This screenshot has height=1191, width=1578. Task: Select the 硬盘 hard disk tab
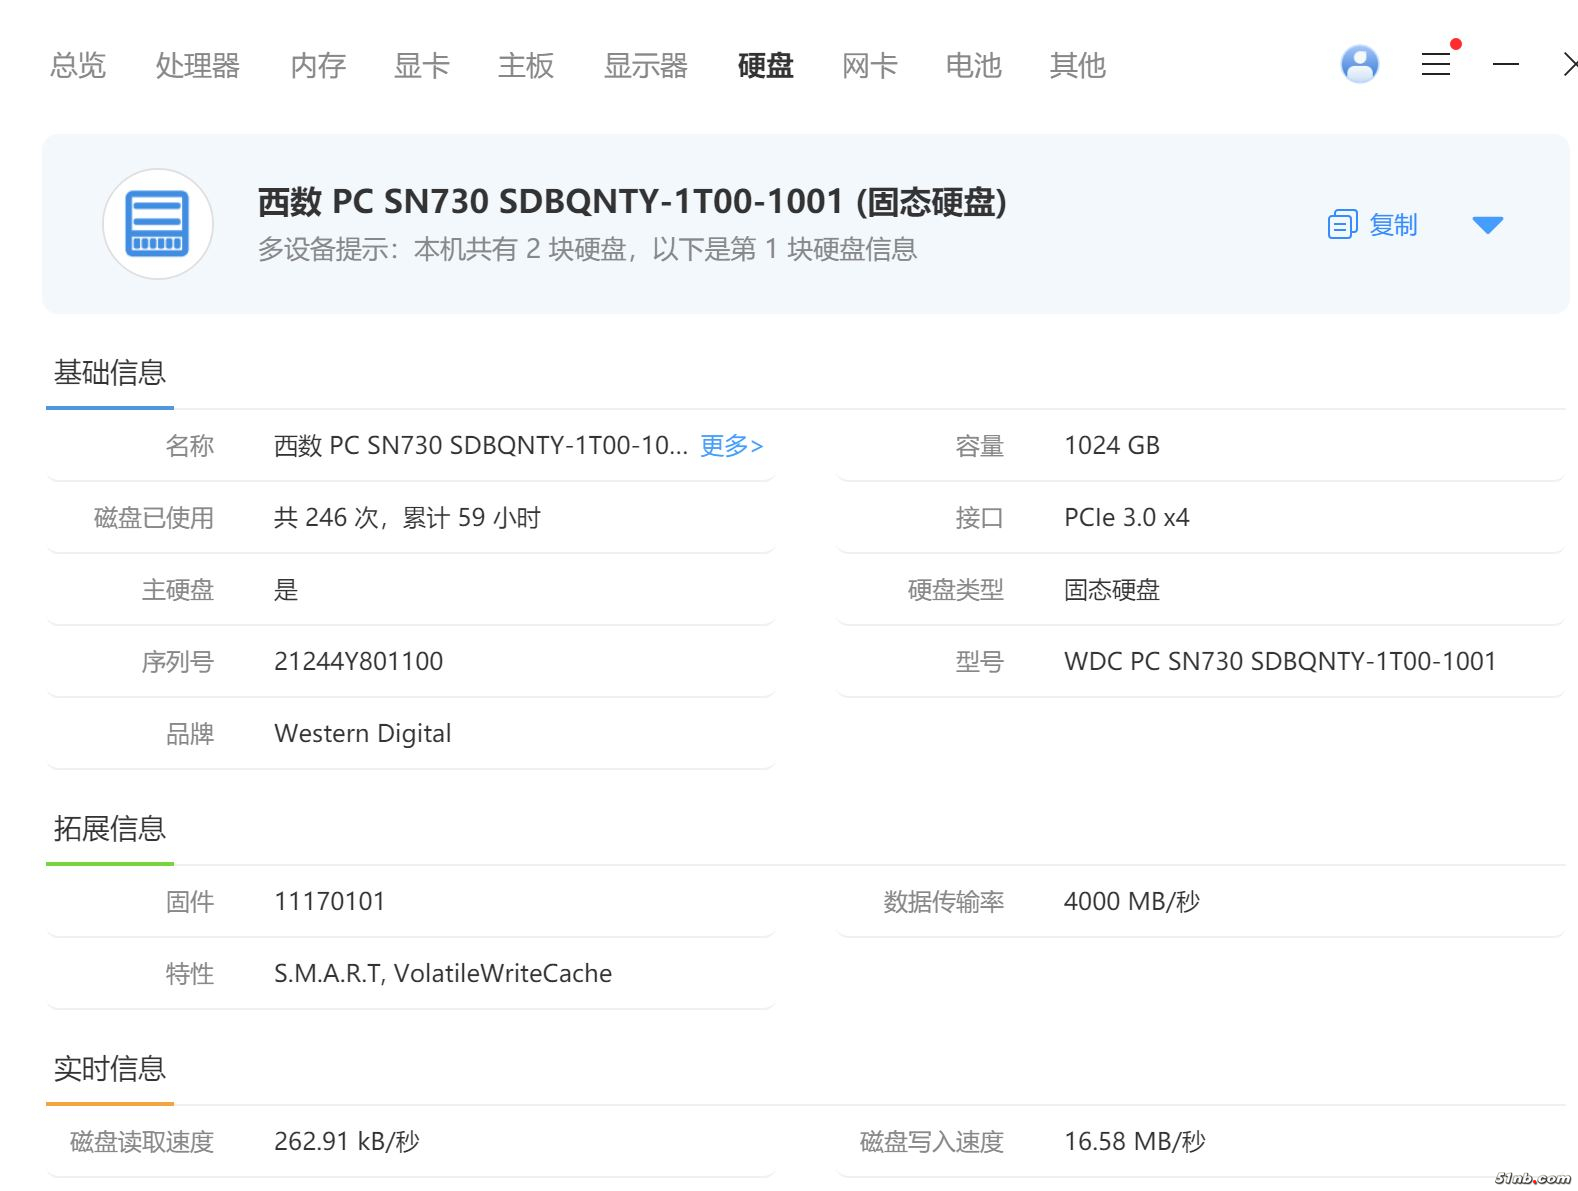coord(765,66)
